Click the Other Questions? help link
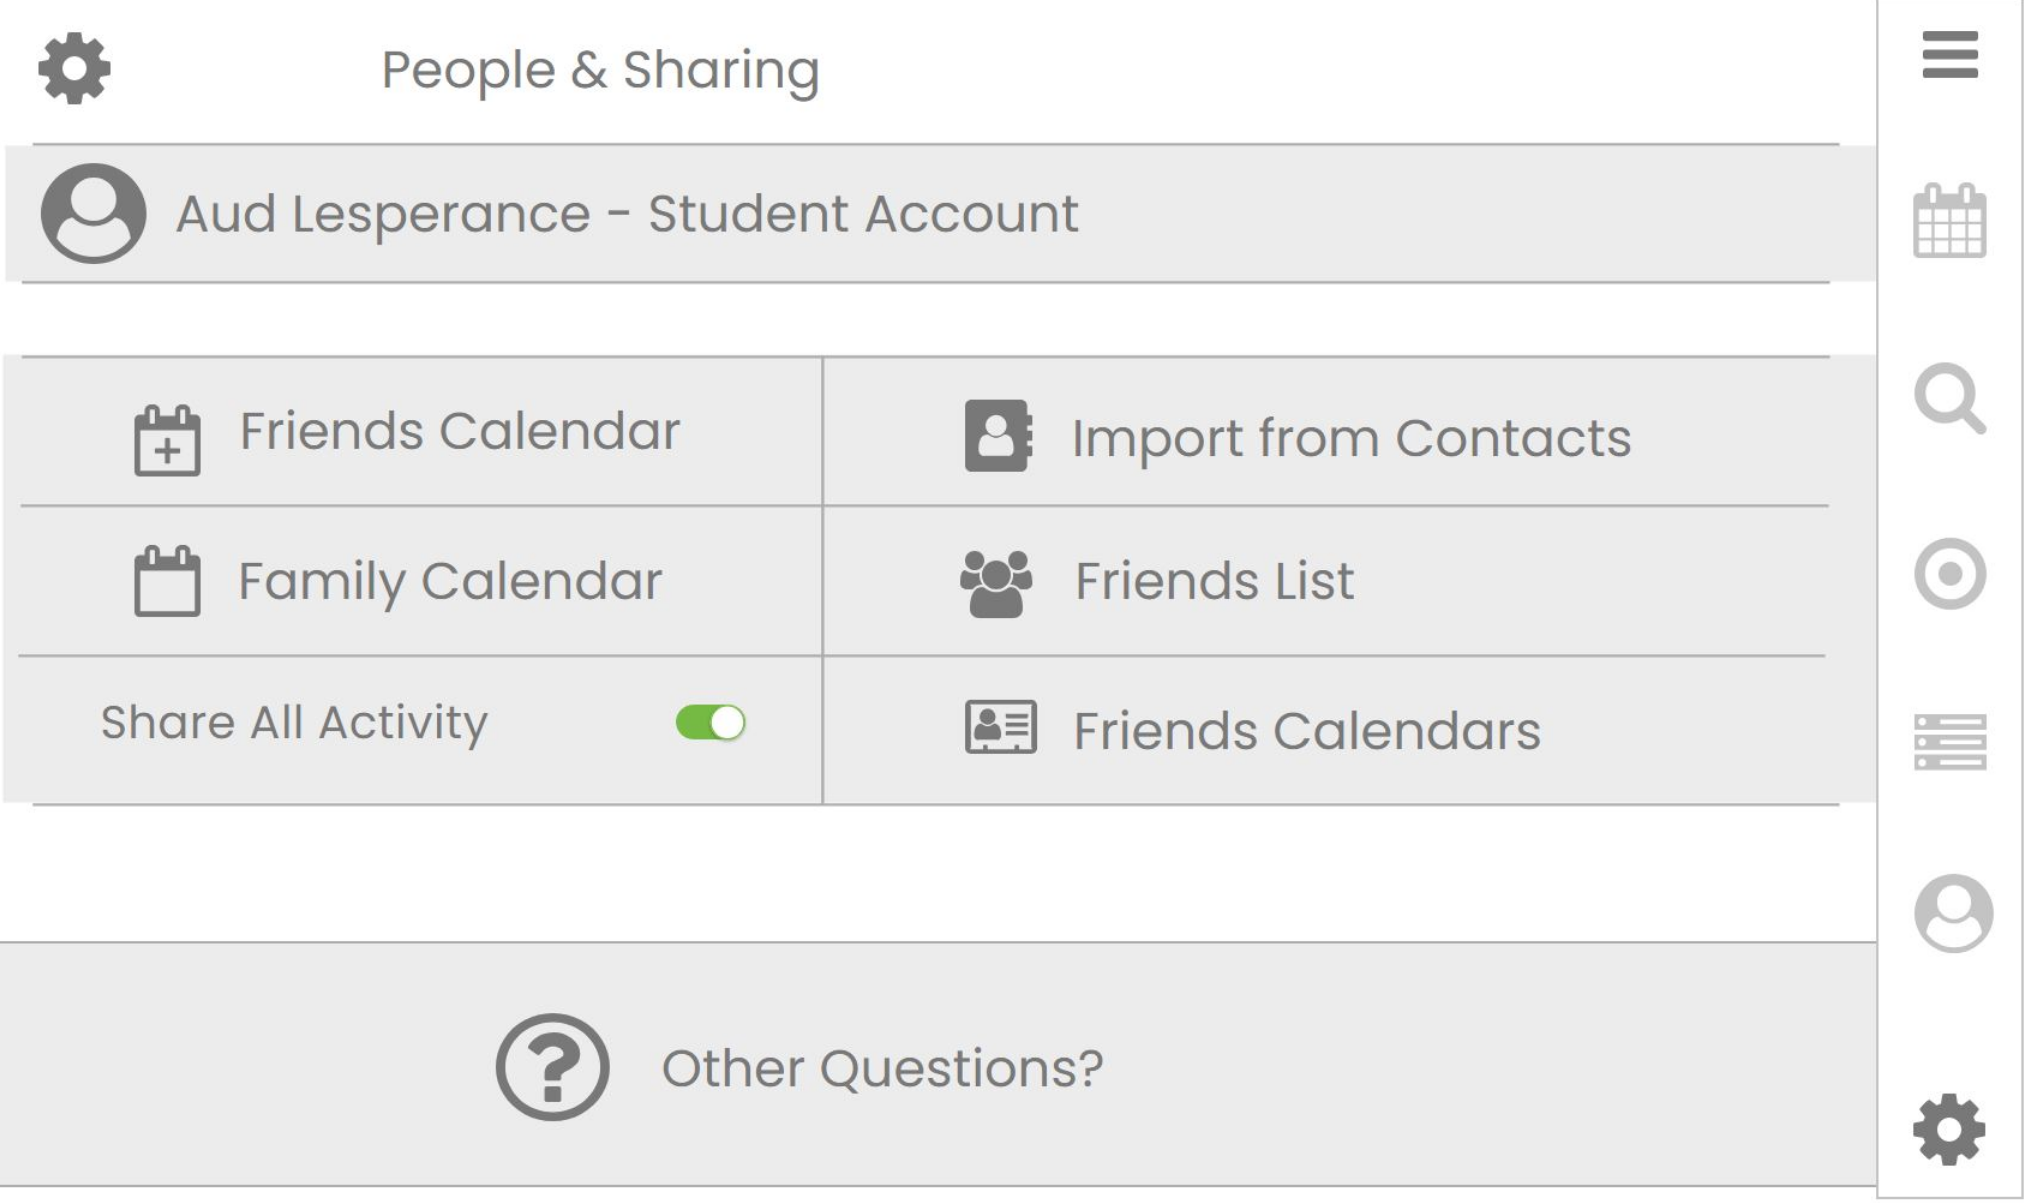 (881, 1068)
